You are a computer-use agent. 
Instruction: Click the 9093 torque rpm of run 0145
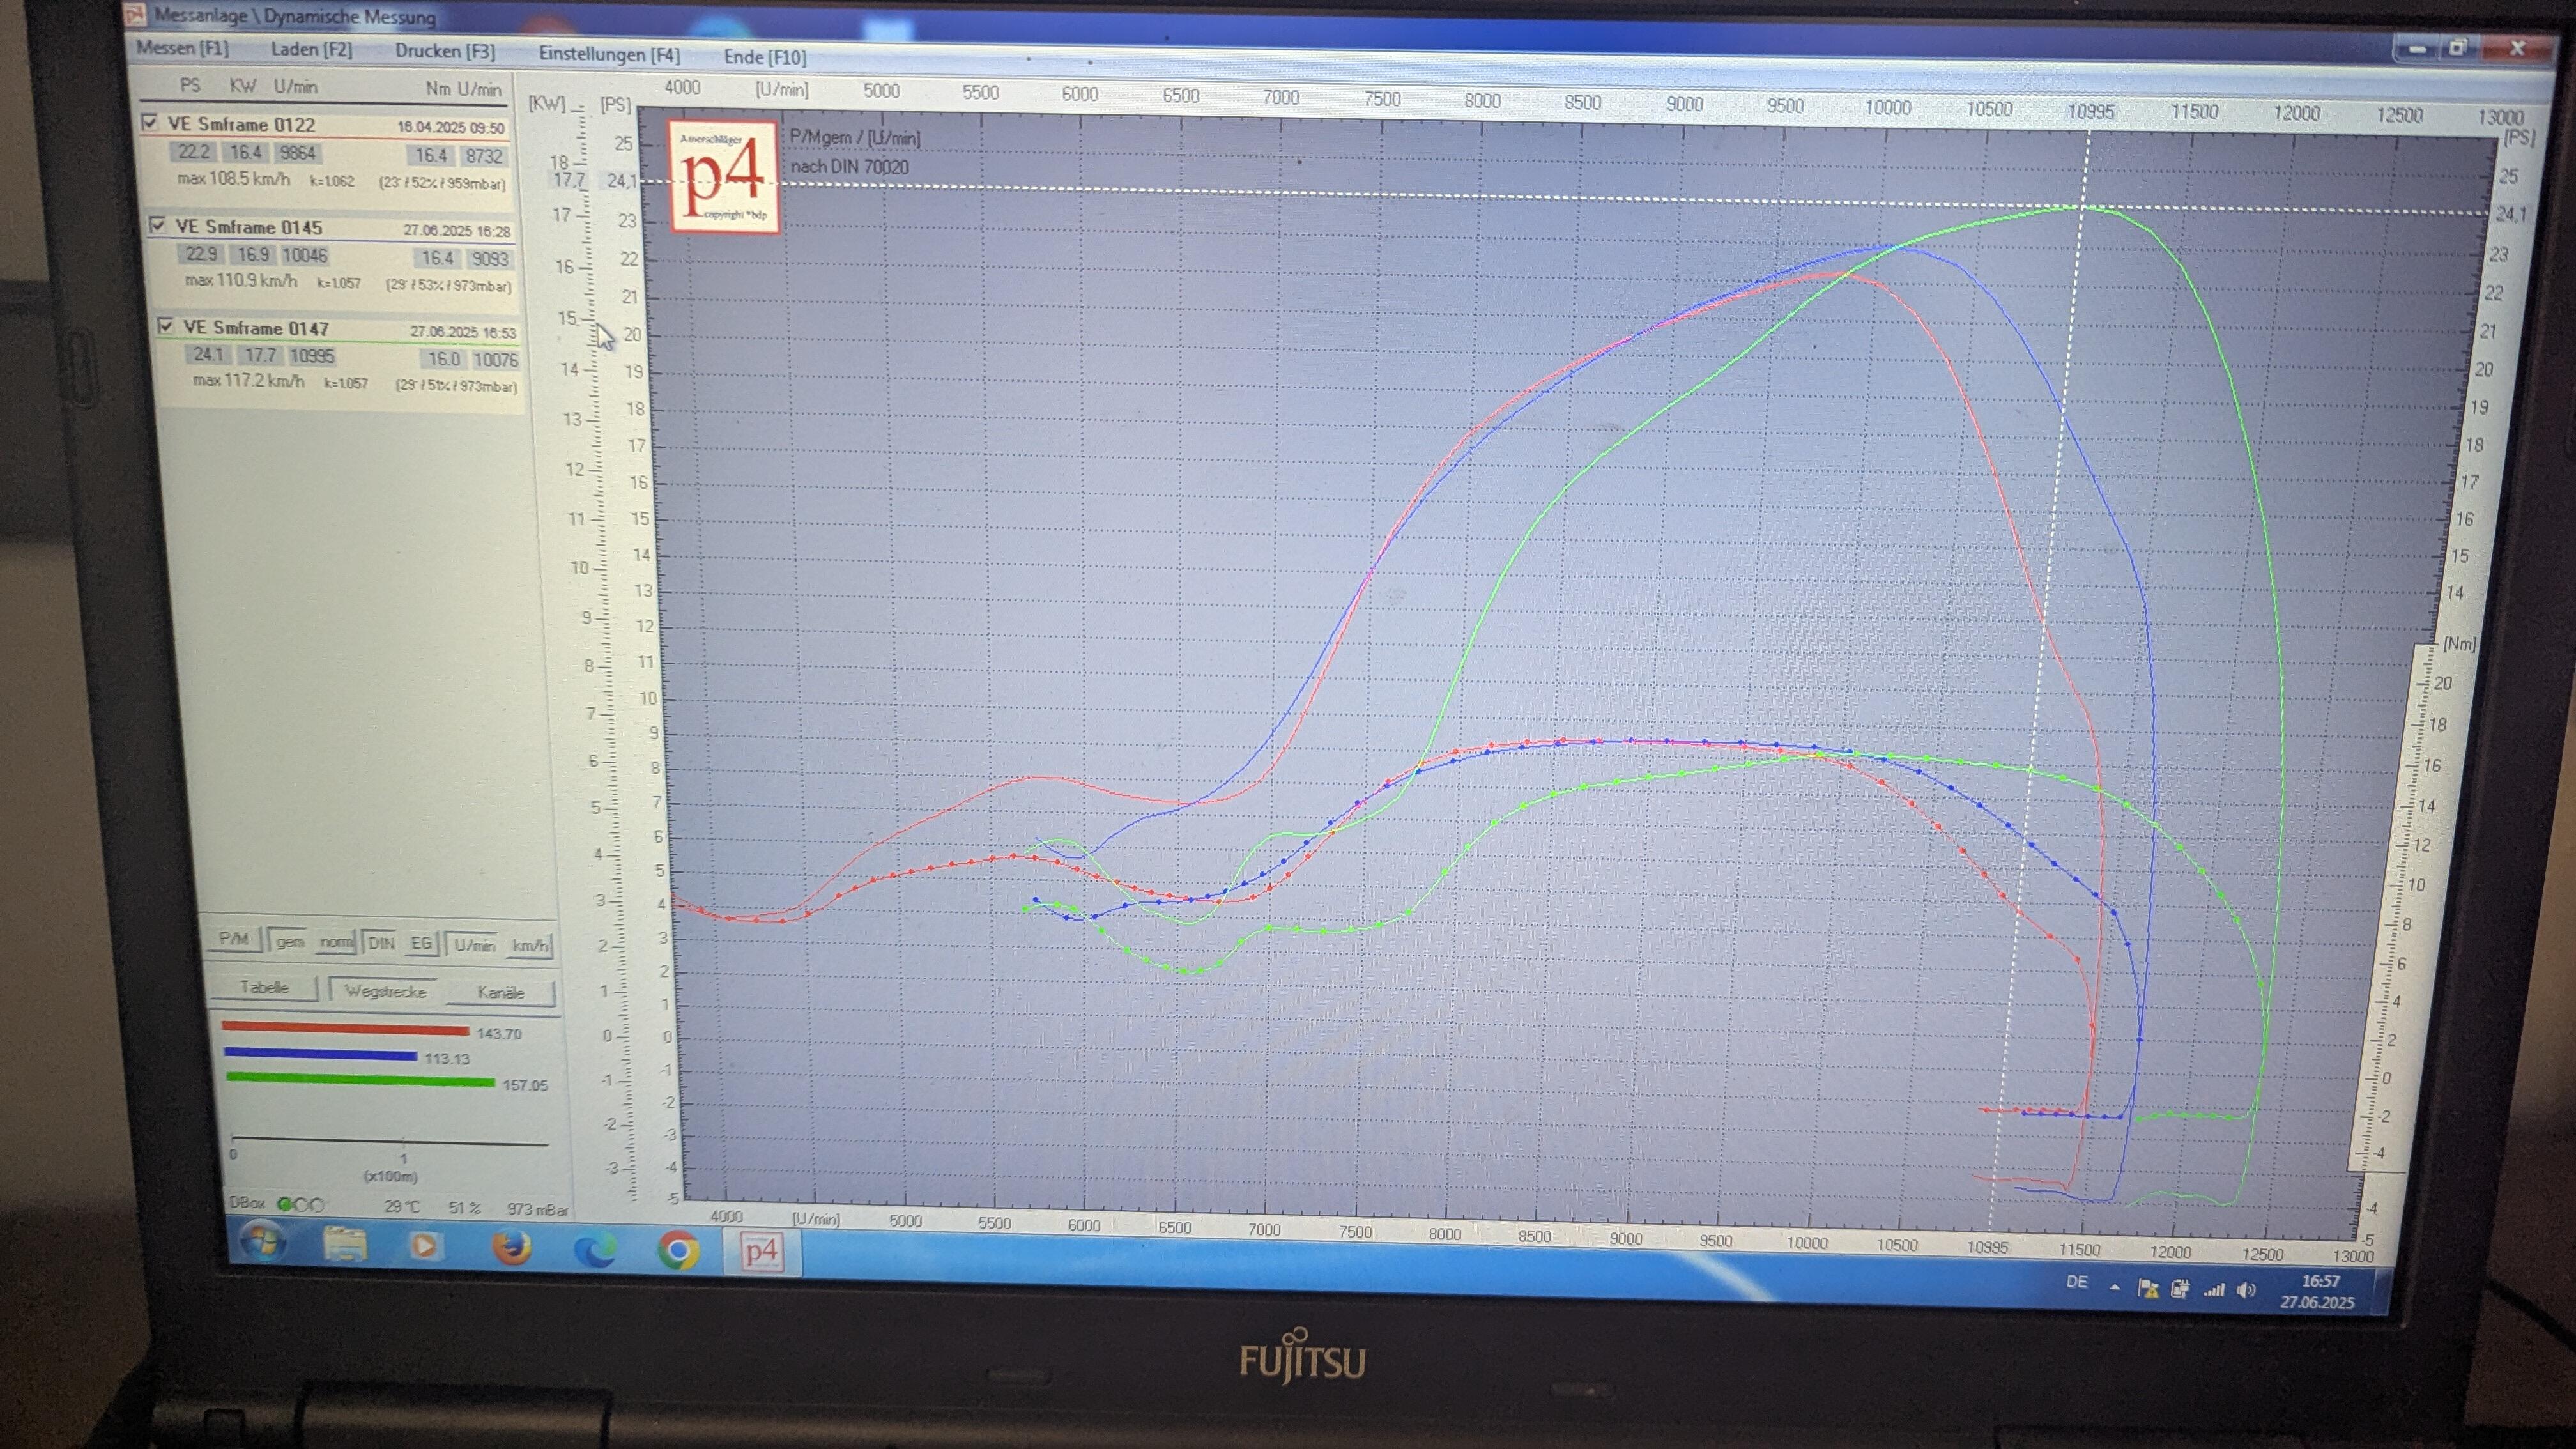point(489,258)
